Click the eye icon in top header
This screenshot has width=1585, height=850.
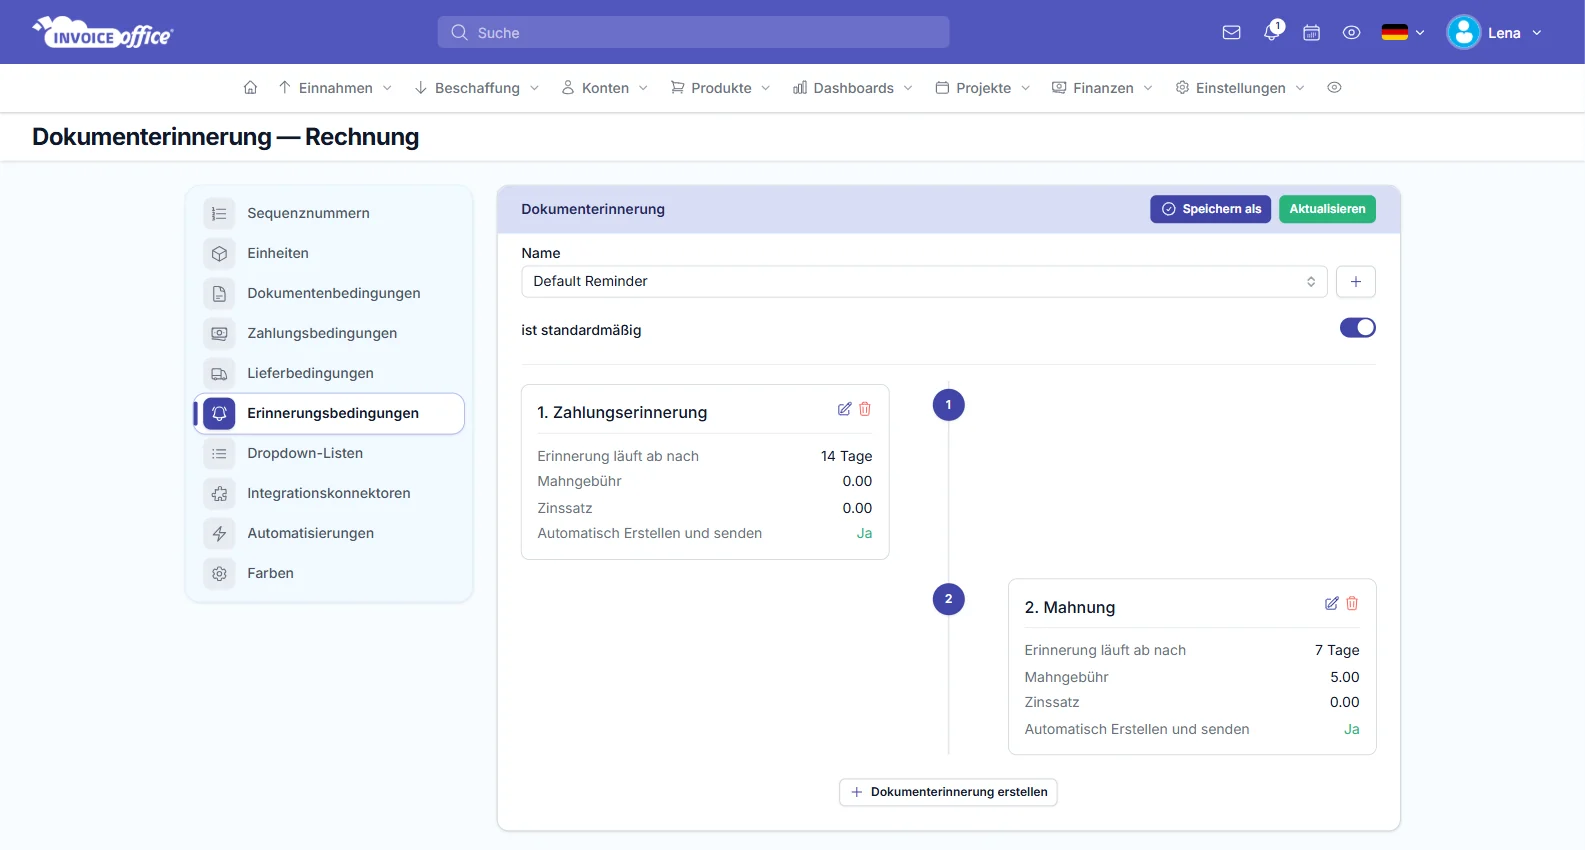point(1351,33)
